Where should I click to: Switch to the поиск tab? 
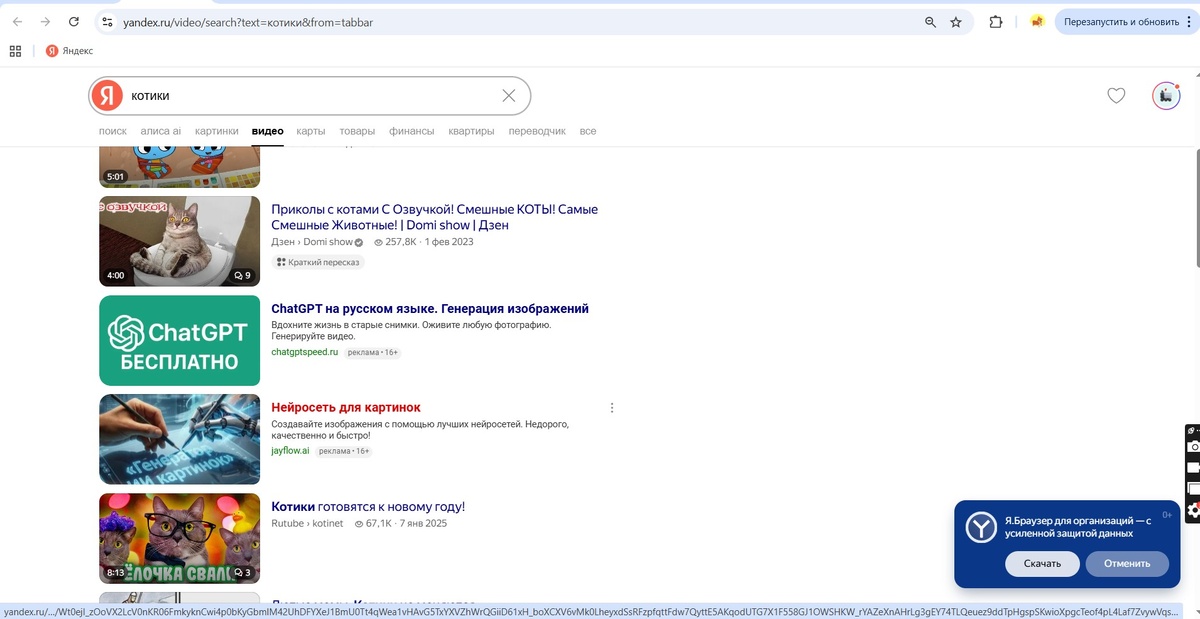coord(113,131)
